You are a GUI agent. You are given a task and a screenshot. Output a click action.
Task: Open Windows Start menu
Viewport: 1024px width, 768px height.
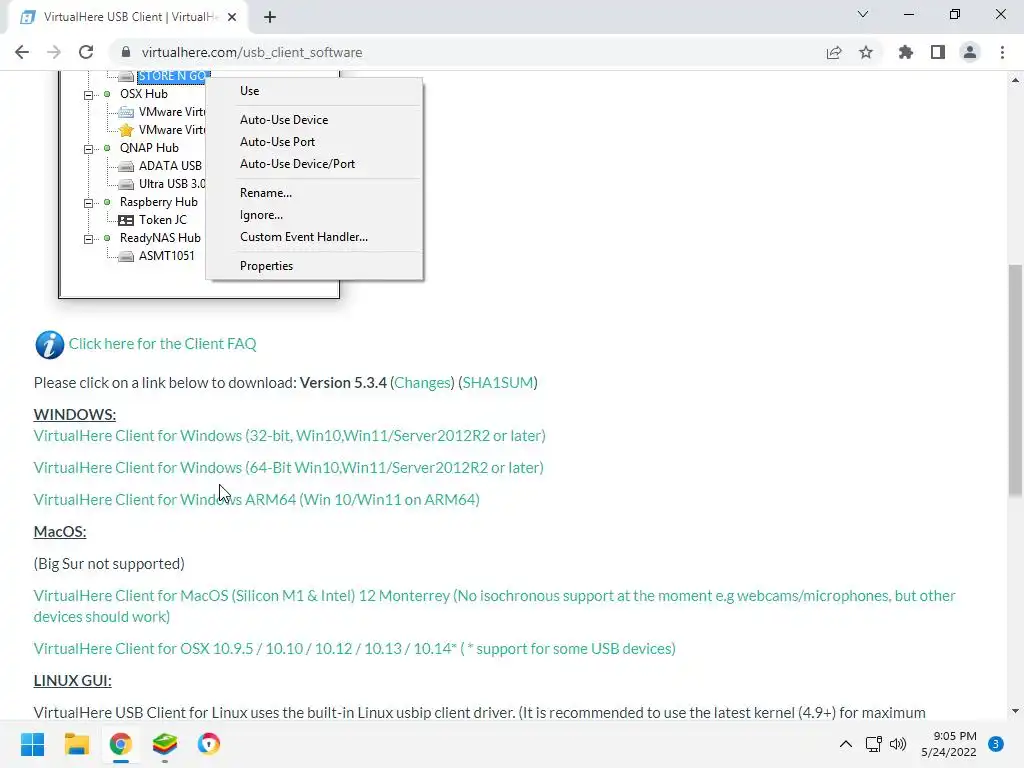click(x=32, y=744)
